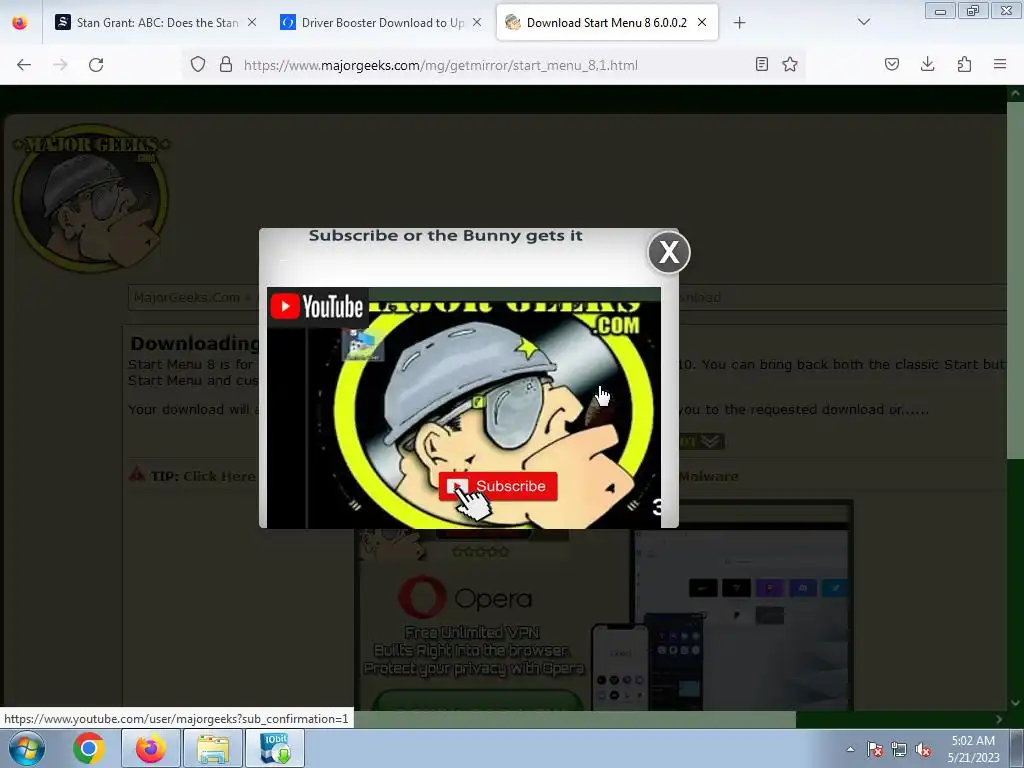The width and height of the screenshot is (1024, 768).
Task: Close the Stan Grant tab
Action: (x=252, y=22)
